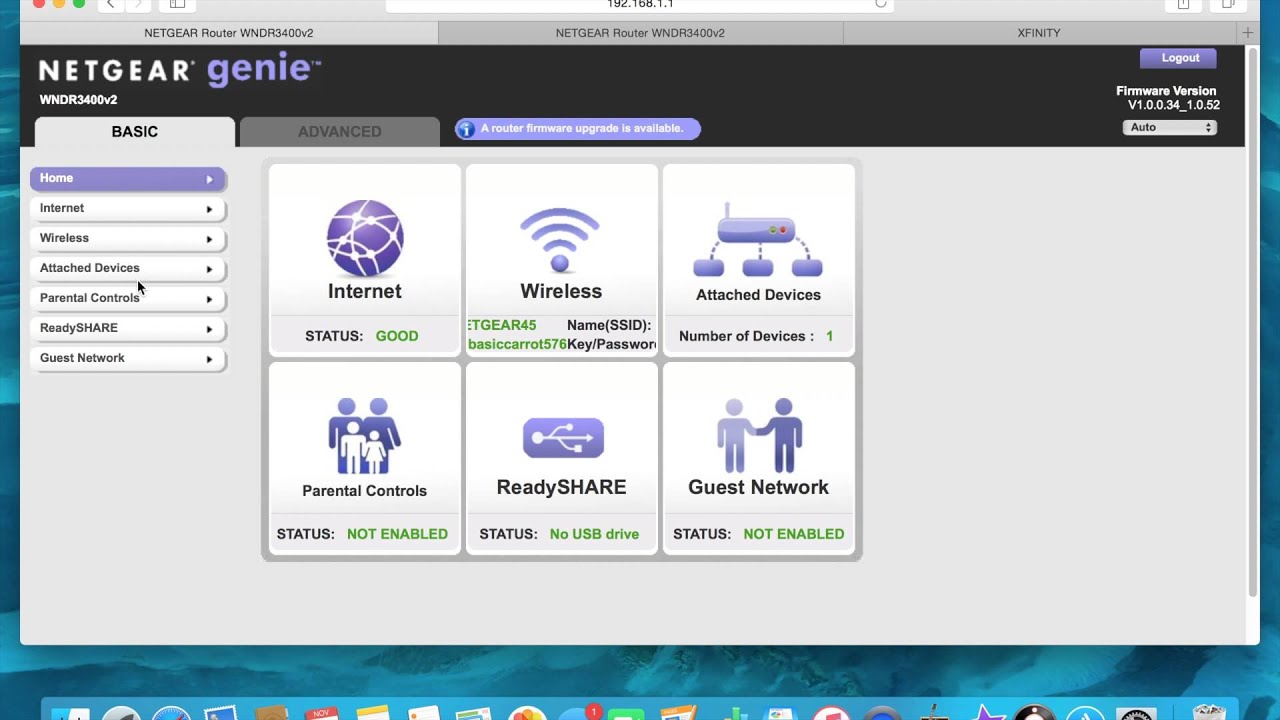Open the Parental Controls family icon

pyautogui.click(x=365, y=436)
